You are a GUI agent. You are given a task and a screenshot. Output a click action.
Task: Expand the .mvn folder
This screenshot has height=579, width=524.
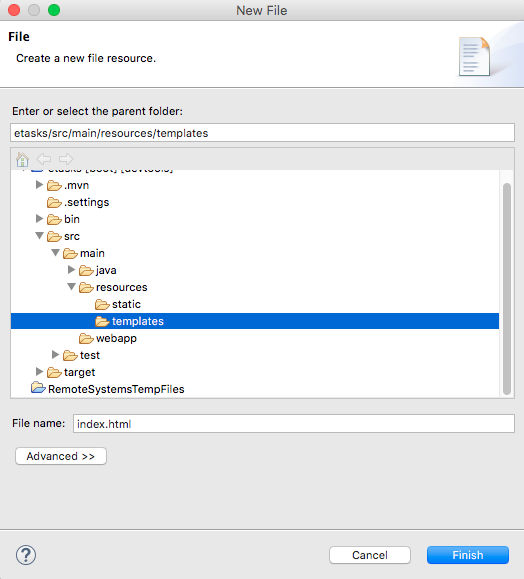(39, 185)
